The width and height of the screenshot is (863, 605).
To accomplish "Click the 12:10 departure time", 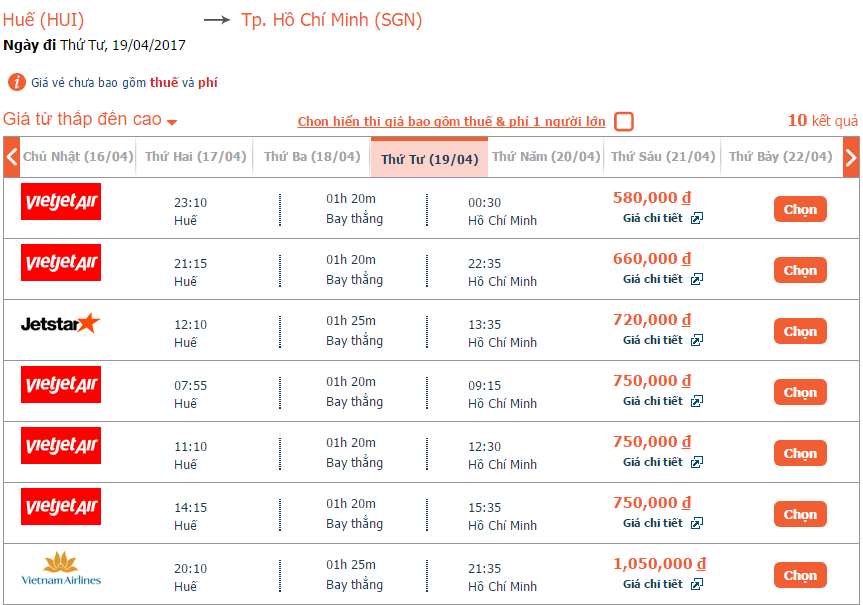I will [190, 325].
